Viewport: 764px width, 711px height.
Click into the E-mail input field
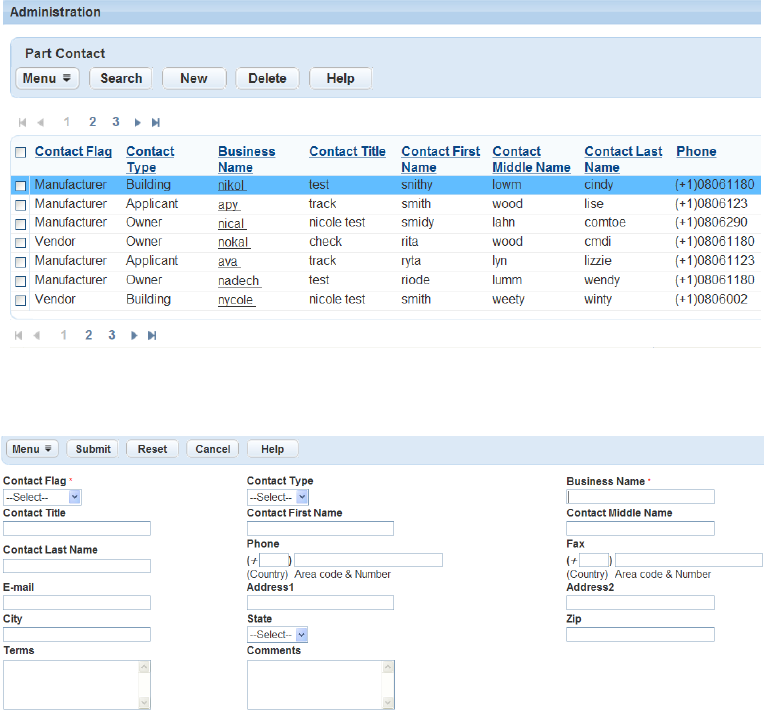[x=77, y=603]
